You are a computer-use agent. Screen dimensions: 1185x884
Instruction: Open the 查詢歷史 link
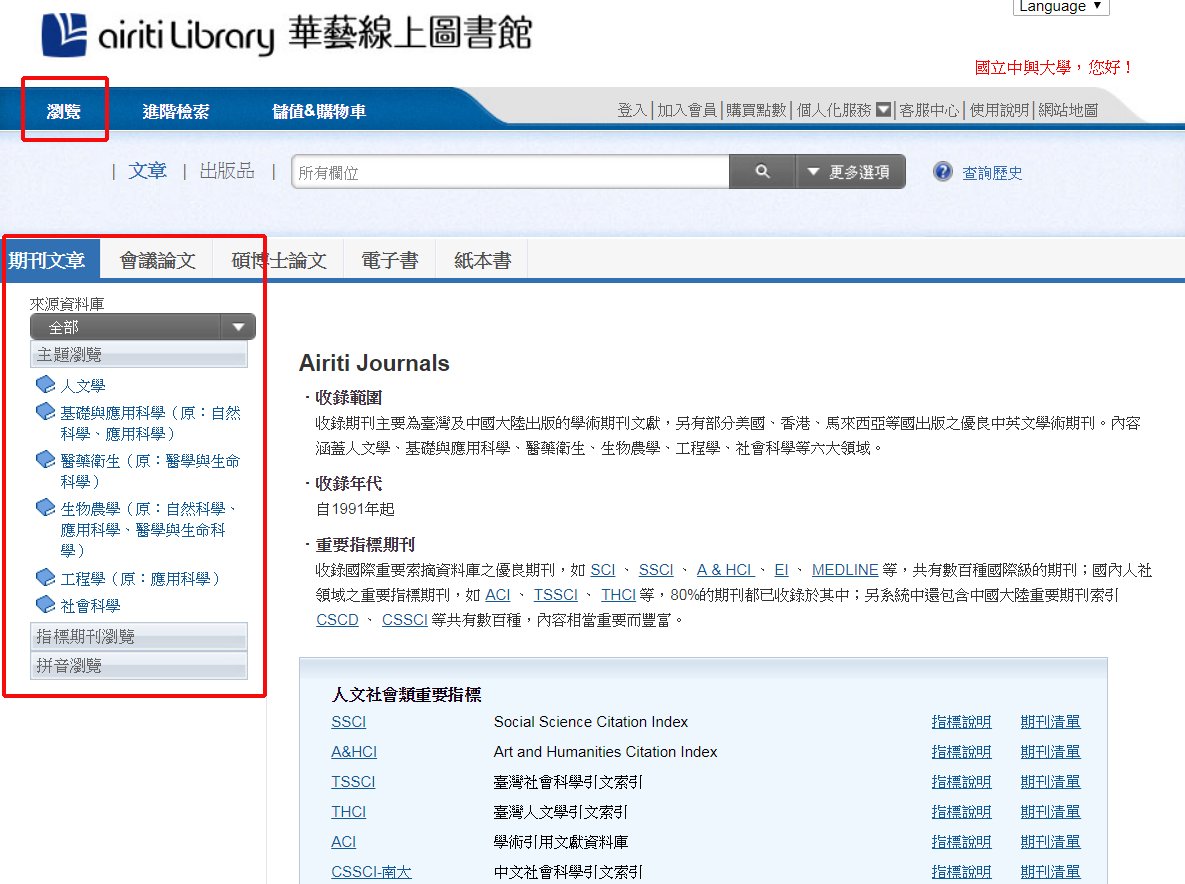click(x=992, y=173)
